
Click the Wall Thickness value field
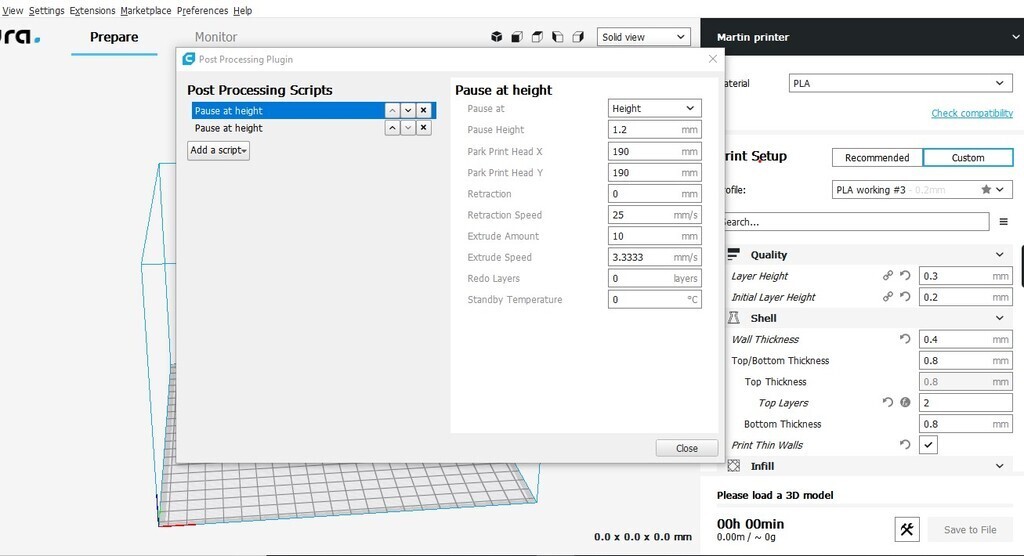click(966, 339)
